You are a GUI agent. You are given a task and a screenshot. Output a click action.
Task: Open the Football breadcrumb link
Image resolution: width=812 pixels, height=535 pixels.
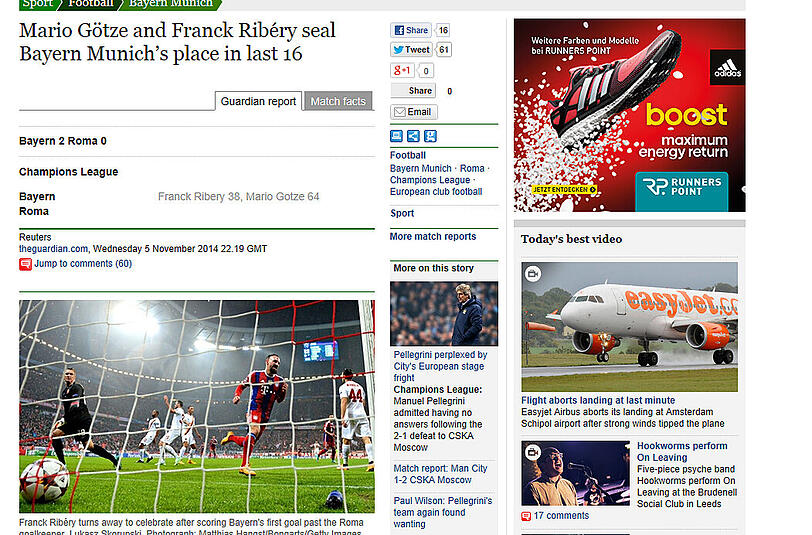91,4
